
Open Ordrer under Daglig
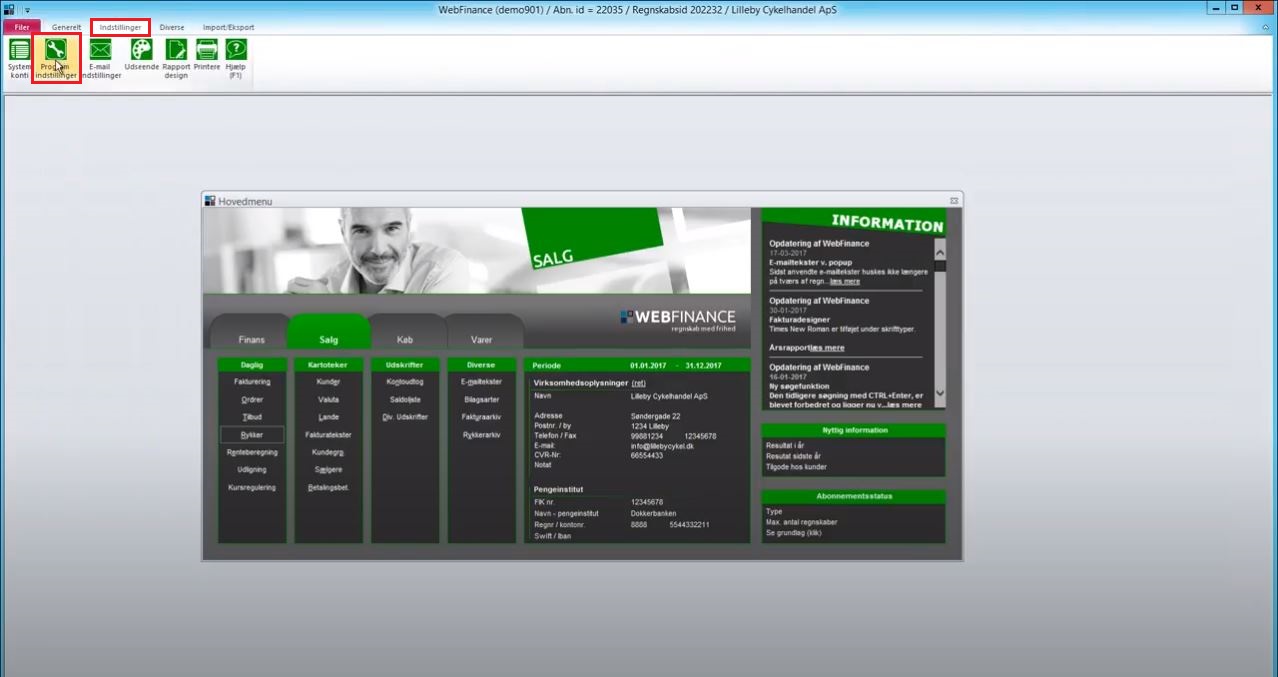[252, 399]
